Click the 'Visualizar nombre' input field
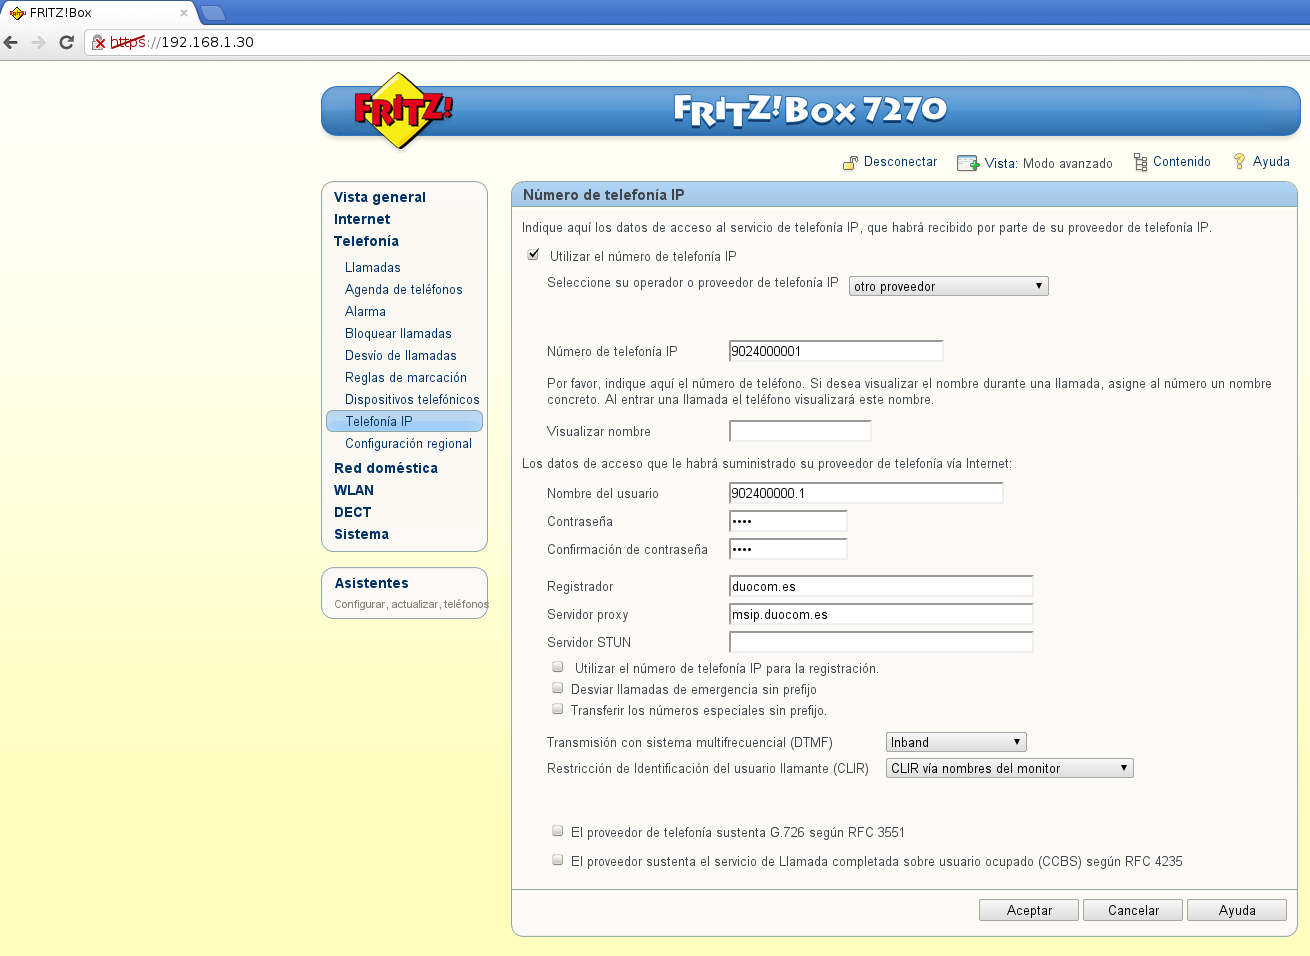 (x=800, y=431)
